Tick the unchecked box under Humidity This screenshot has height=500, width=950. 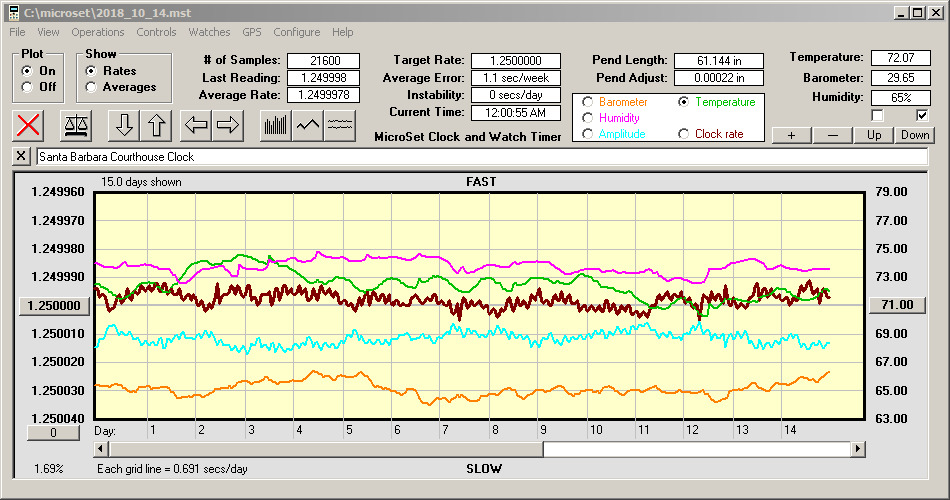[x=877, y=115]
